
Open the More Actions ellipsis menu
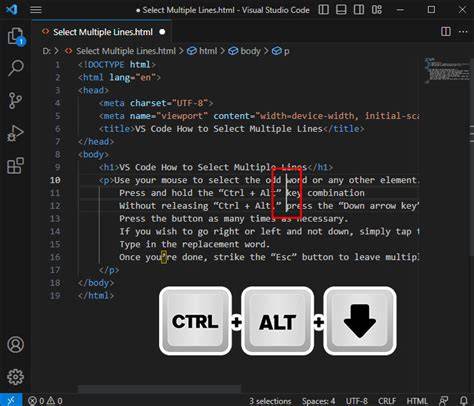(x=463, y=32)
